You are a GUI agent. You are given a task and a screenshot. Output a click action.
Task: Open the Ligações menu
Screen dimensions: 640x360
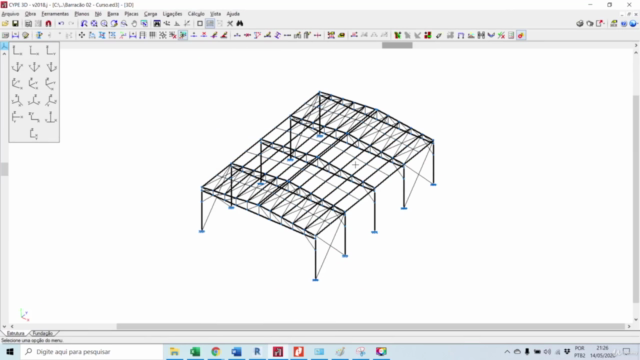tap(172, 14)
